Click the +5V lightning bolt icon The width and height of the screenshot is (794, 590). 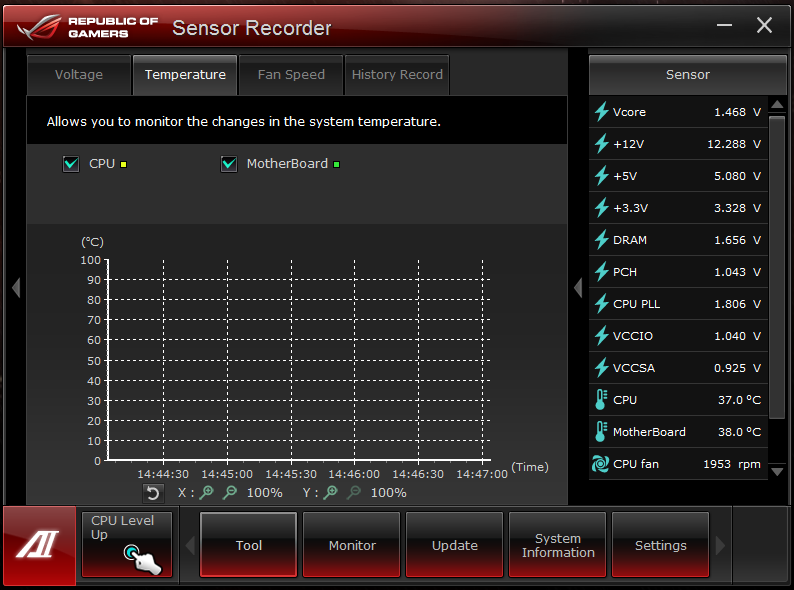click(x=602, y=176)
